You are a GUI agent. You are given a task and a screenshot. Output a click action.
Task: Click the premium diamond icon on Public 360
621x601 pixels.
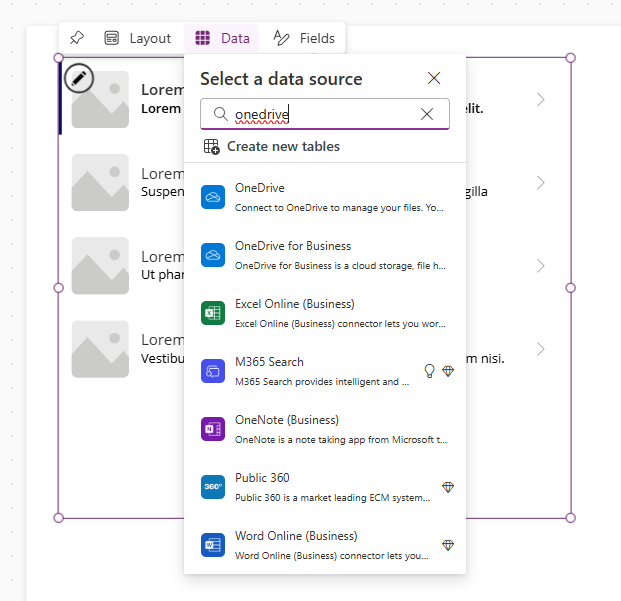(448, 487)
